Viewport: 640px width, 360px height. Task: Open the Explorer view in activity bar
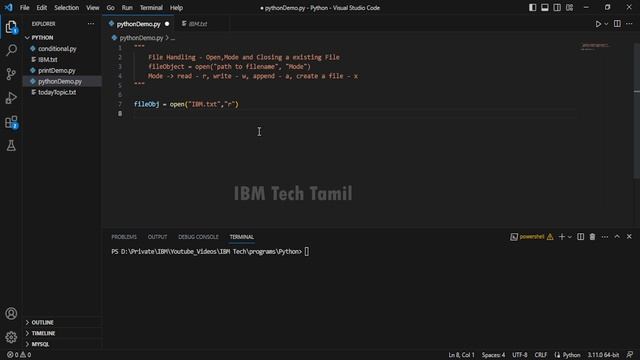11,27
